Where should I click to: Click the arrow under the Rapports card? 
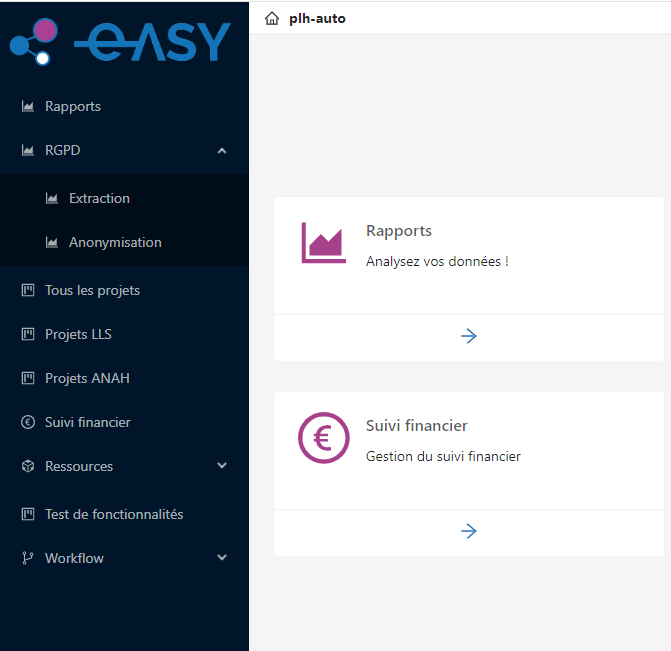click(468, 336)
